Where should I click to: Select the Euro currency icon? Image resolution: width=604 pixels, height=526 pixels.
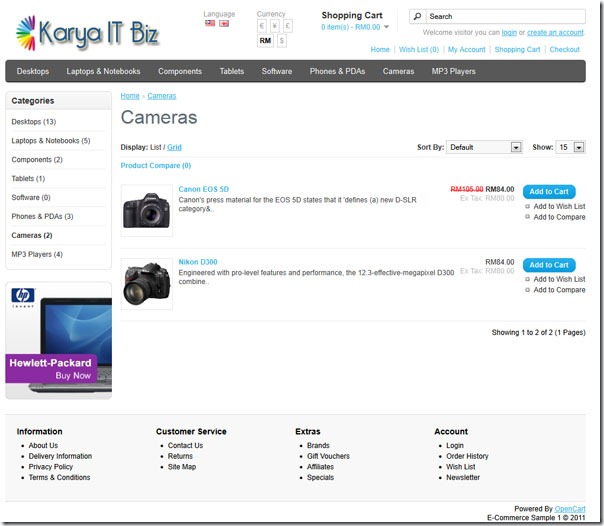[x=262, y=26]
